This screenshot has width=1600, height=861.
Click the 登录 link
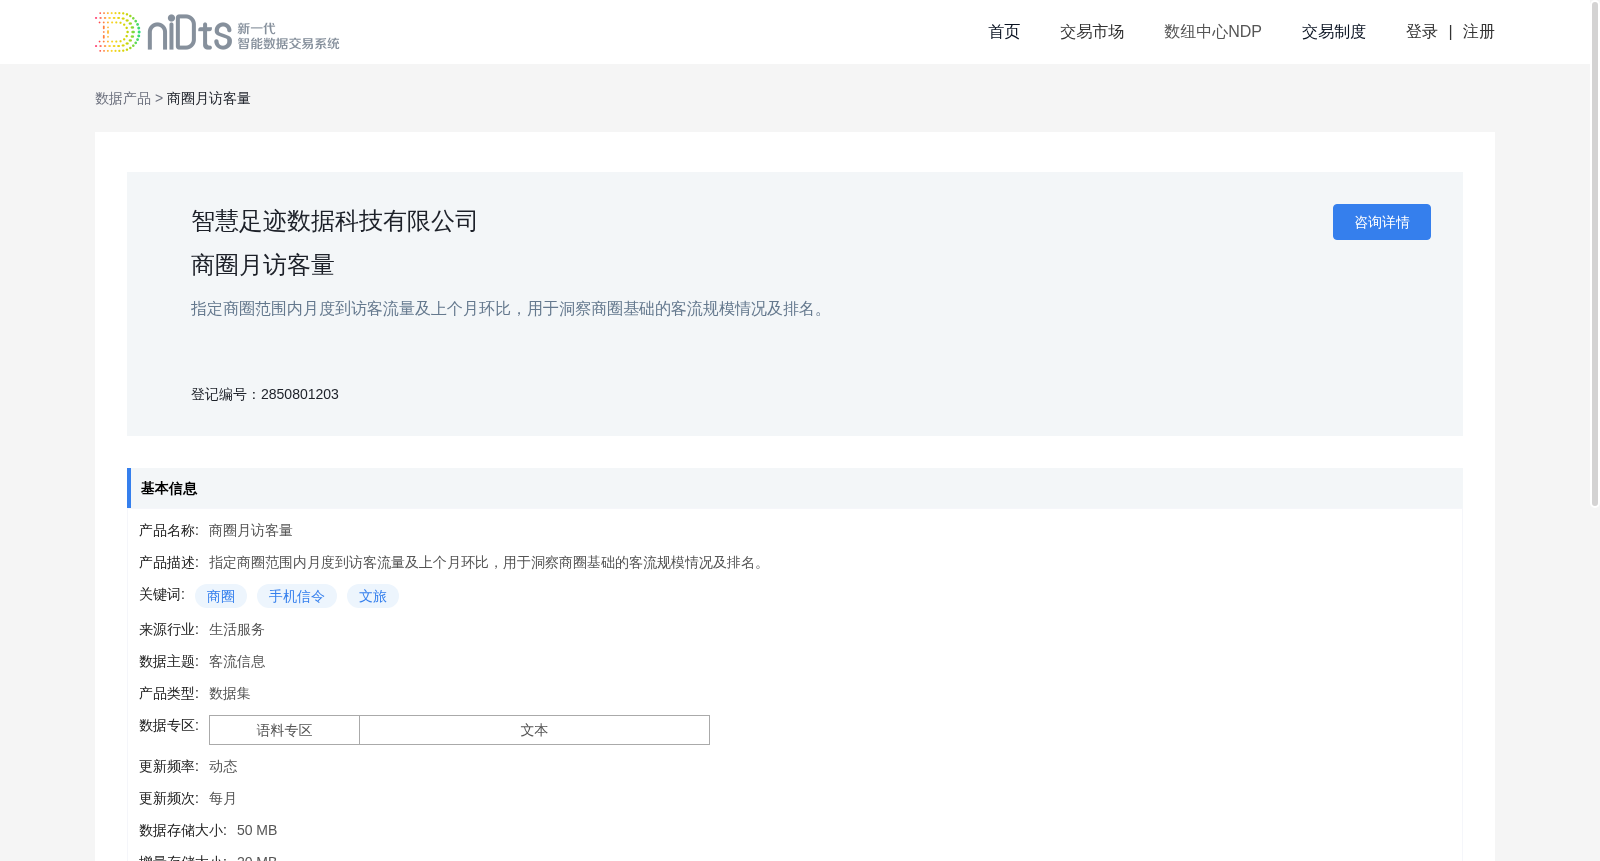click(1422, 32)
